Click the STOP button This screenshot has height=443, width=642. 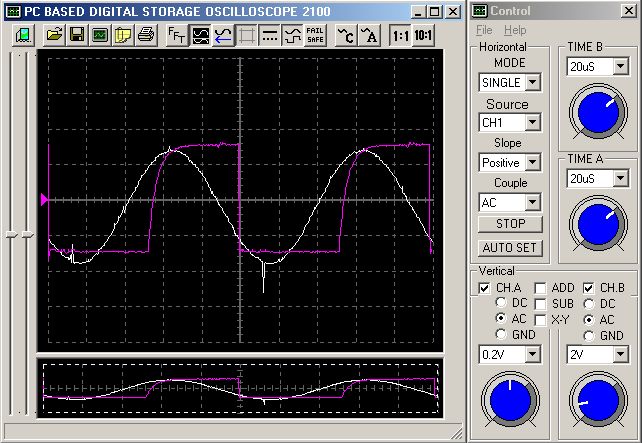tap(510, 224)
